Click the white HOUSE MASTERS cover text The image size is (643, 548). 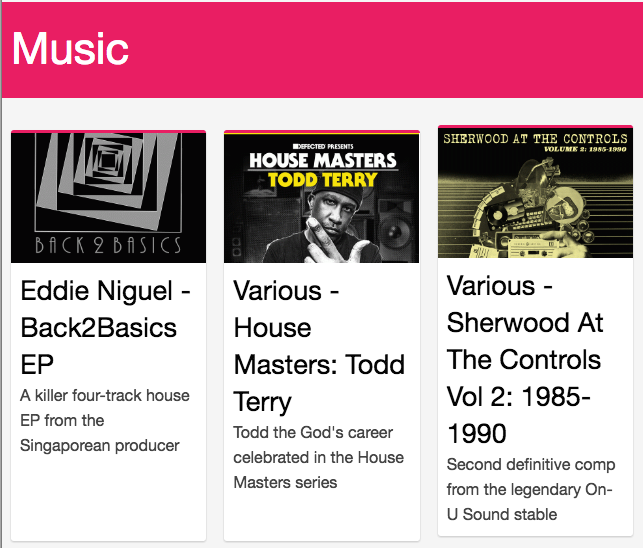pos(322,160)
